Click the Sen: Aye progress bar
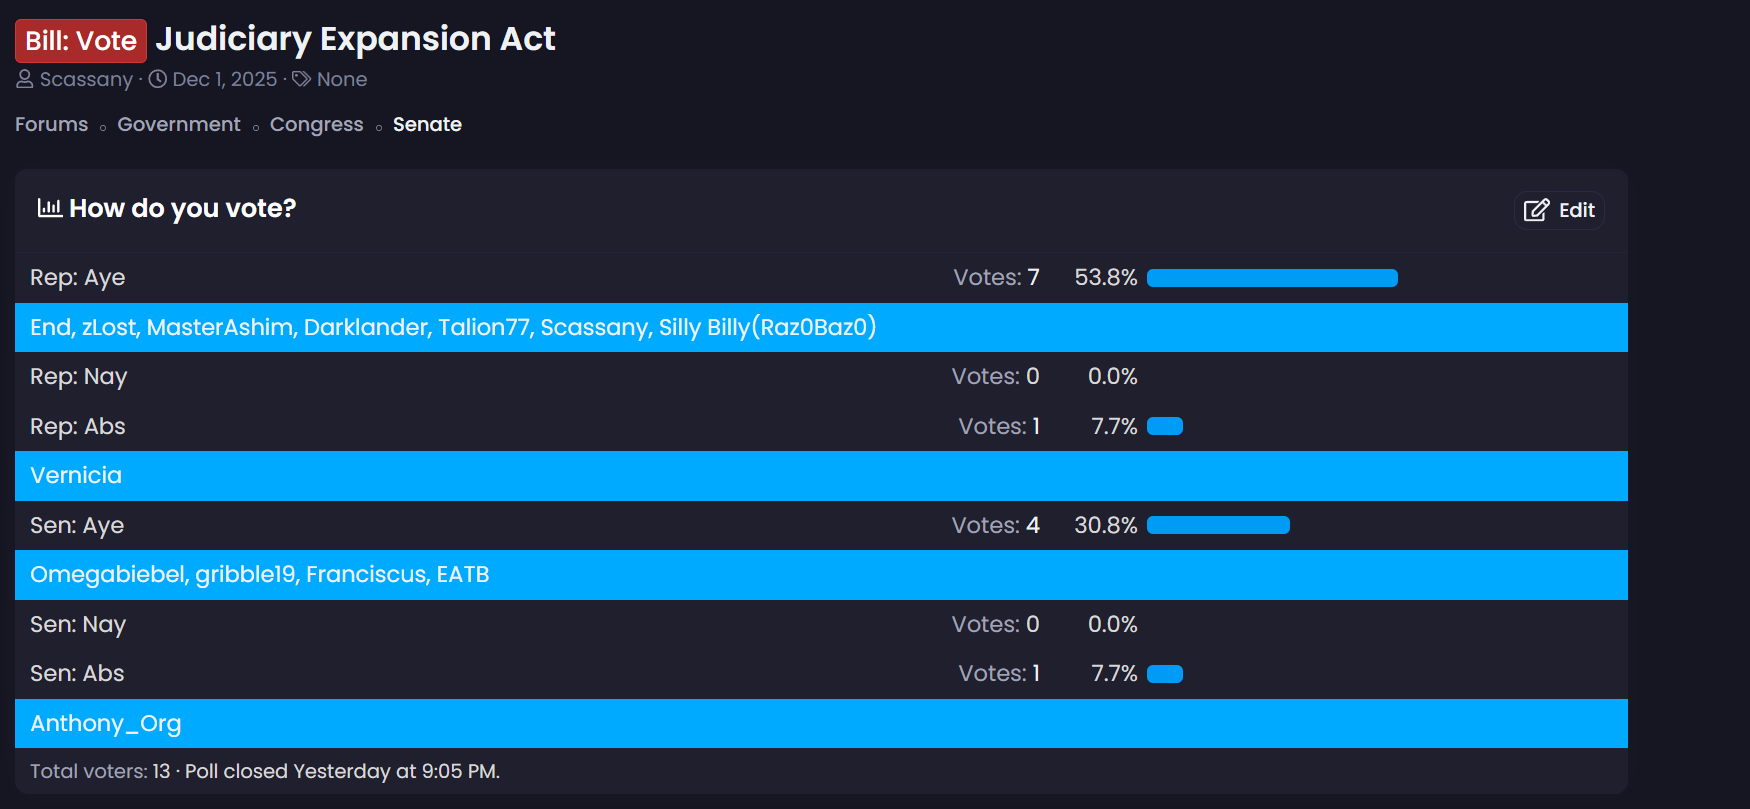The image size is (1750, 809). coord(1218,525)
